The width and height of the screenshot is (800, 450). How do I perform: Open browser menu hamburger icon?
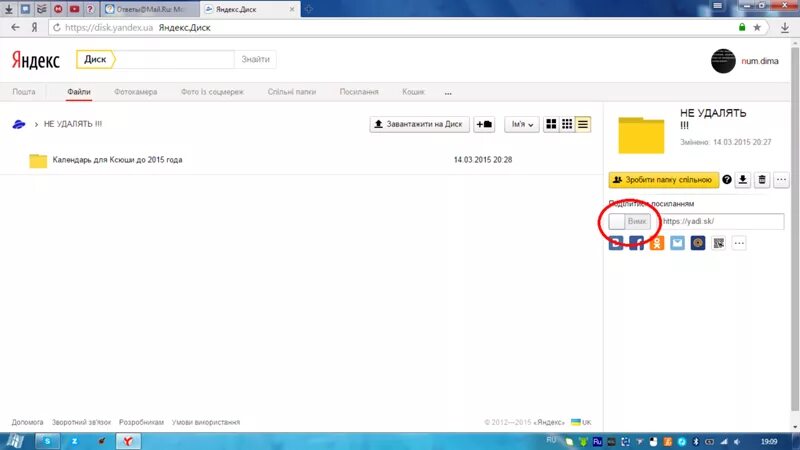(x=717, y=6)
